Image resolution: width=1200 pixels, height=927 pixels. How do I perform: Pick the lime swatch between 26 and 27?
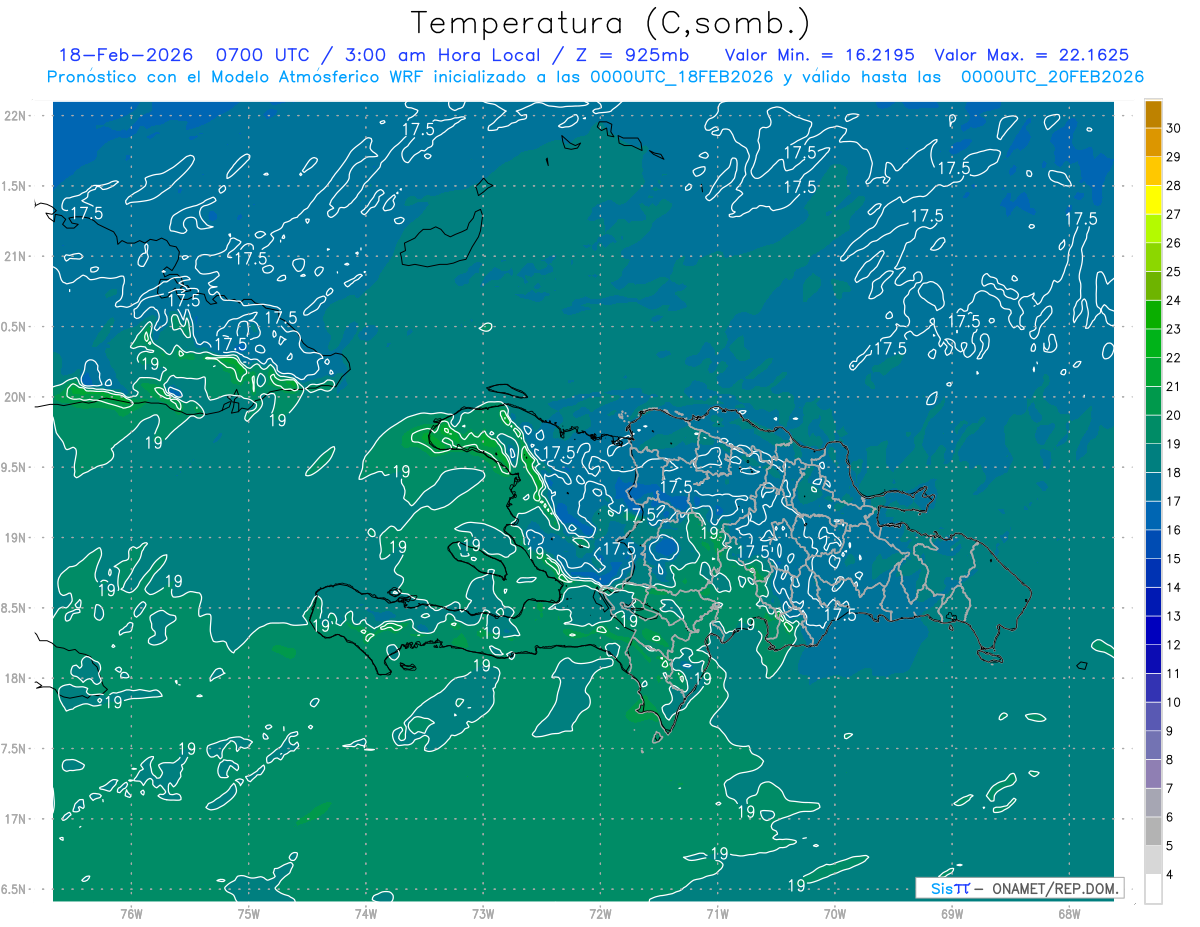[1153, 229]
